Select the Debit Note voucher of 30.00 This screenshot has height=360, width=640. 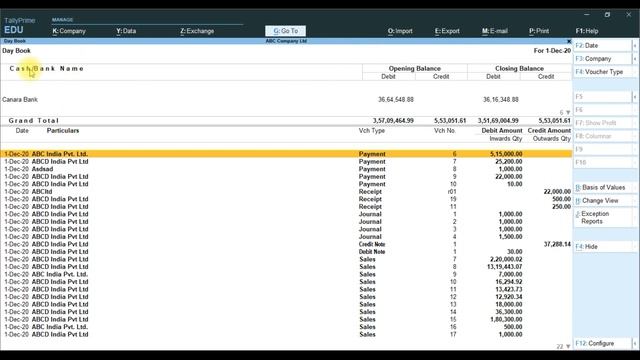pyautogui.click(x=286, y=252)
